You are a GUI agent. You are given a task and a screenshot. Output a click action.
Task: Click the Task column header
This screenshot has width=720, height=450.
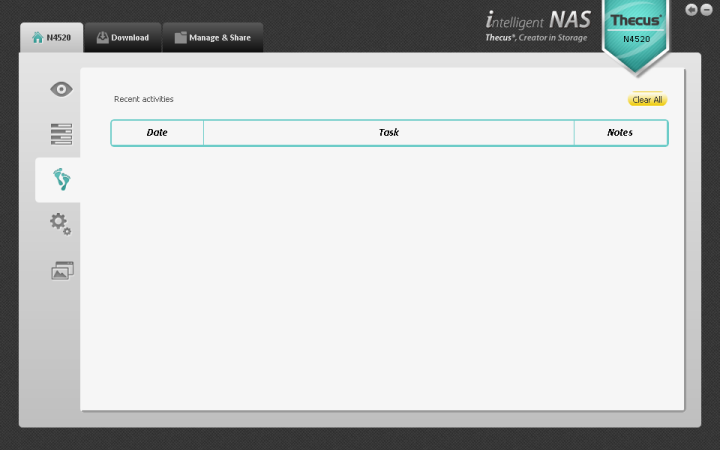[388, 133]
